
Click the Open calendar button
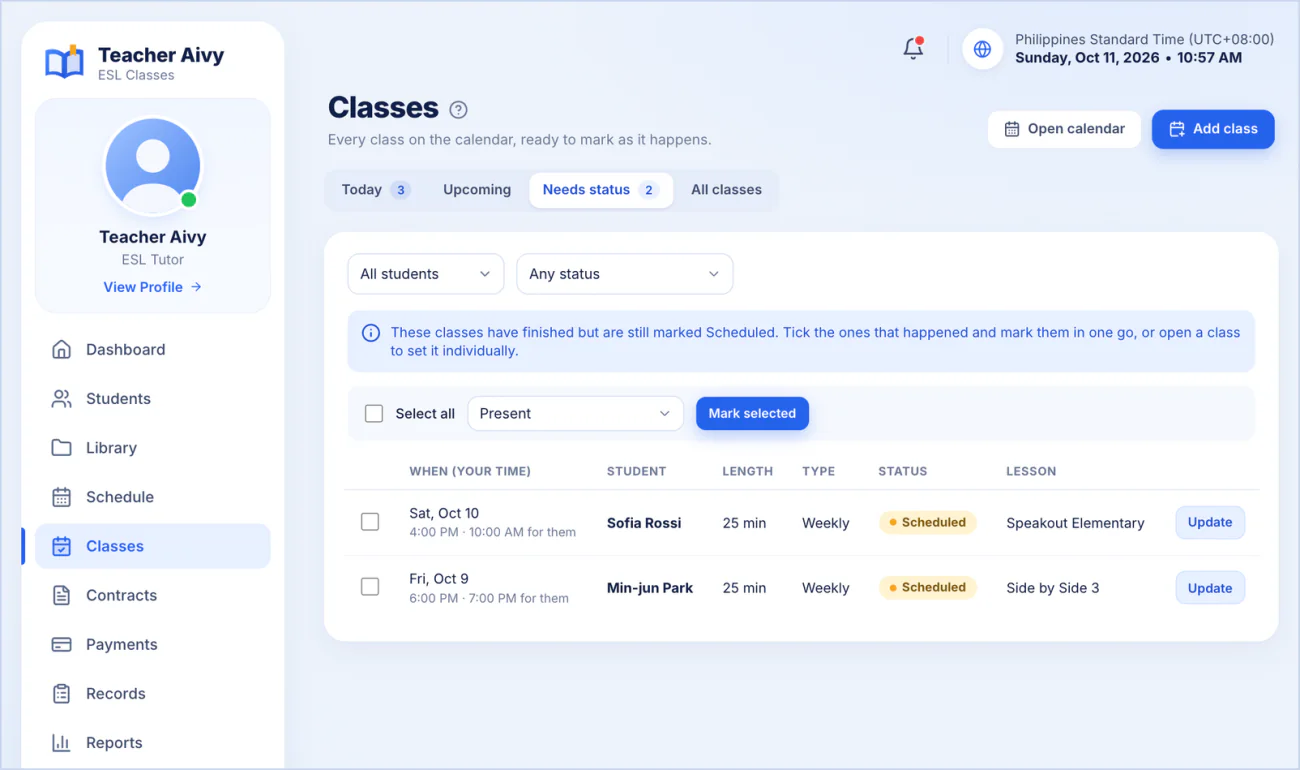click(x=1064, y=129)
